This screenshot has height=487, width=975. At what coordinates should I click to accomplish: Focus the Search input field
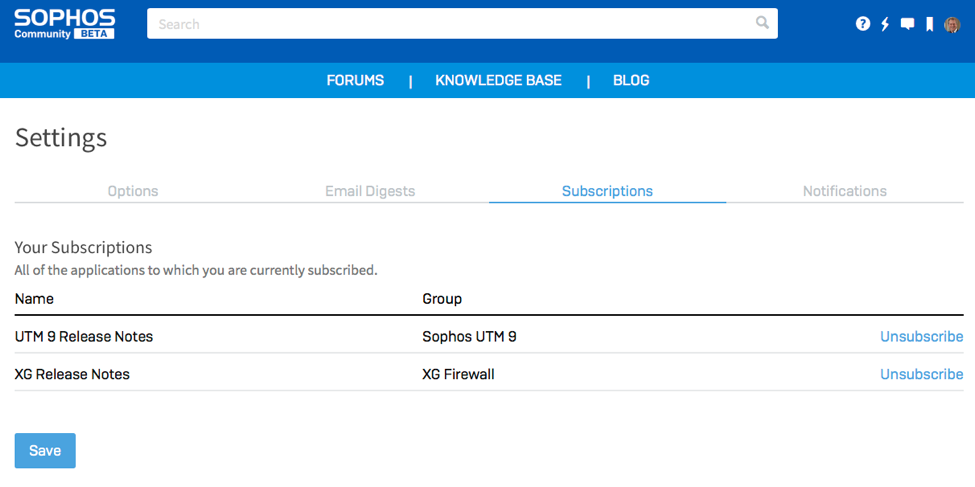[x=462, y=24]
